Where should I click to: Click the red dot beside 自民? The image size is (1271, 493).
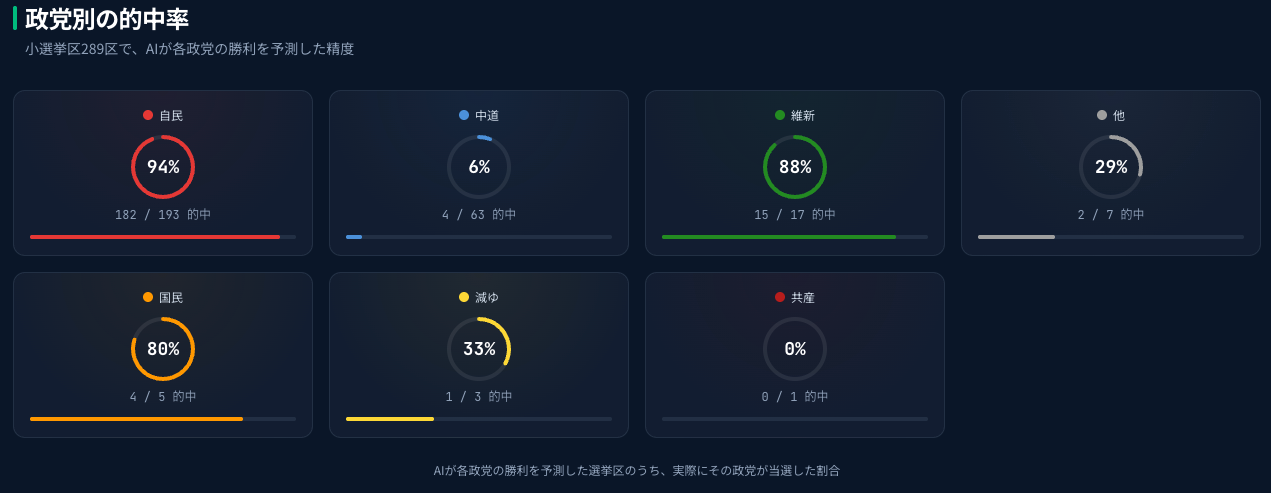[x=148, y=115]
